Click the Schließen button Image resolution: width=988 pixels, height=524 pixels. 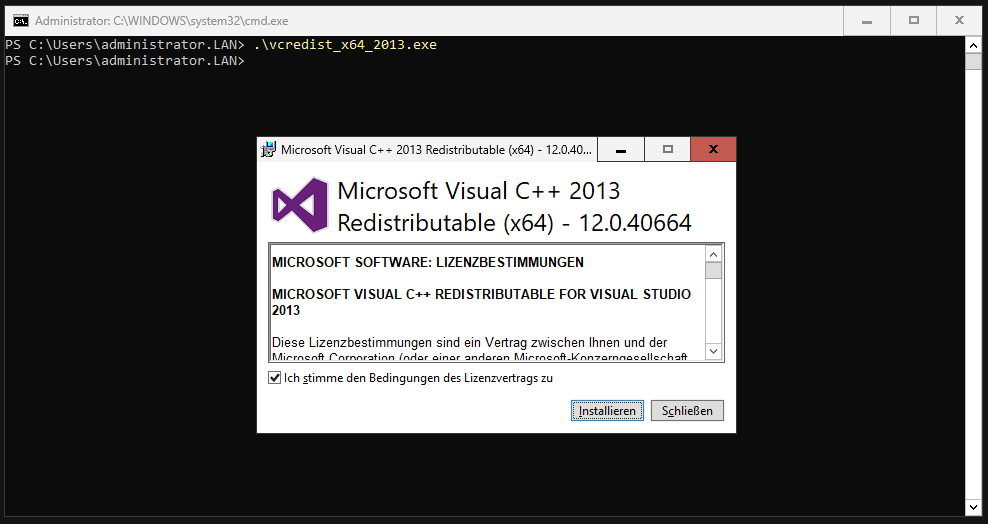[x=687, y=411]
